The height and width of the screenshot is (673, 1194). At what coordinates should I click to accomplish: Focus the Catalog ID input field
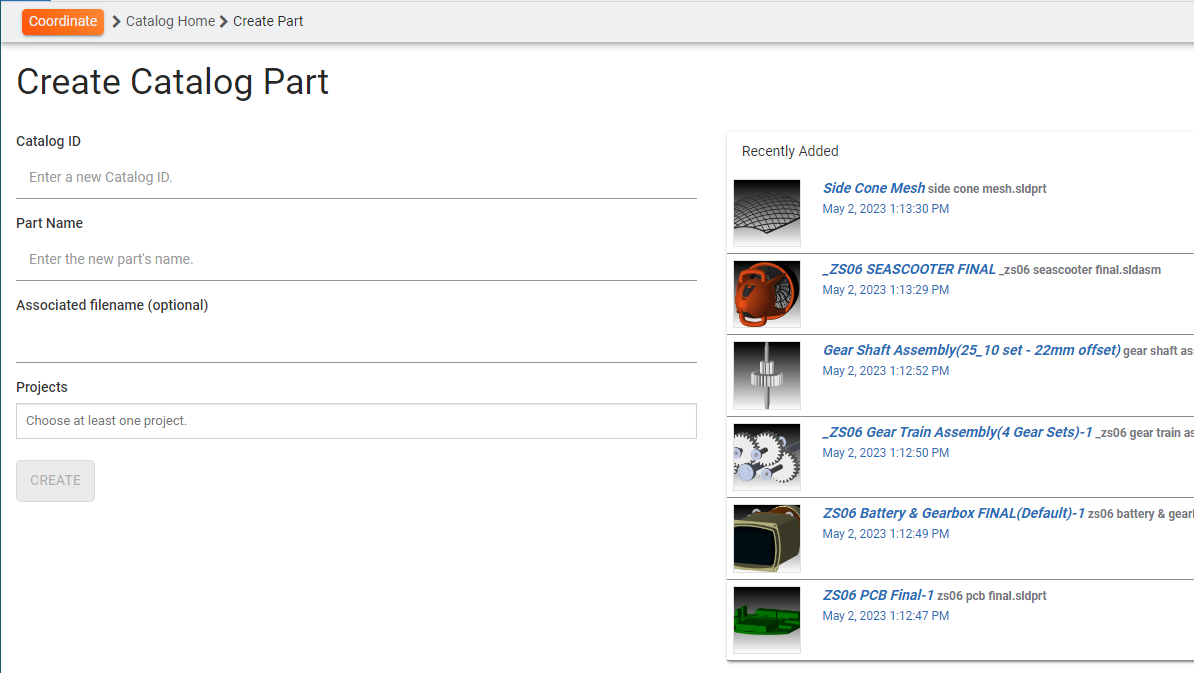(356, 177)
